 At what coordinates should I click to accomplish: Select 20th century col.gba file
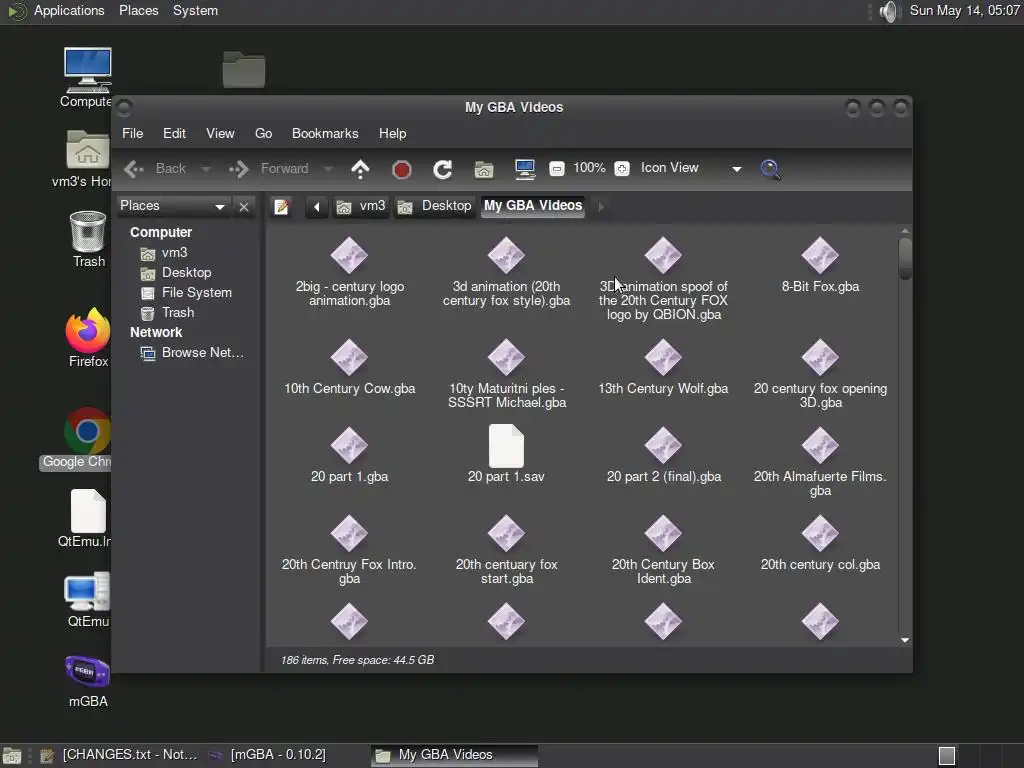click(x=820, y=543)
